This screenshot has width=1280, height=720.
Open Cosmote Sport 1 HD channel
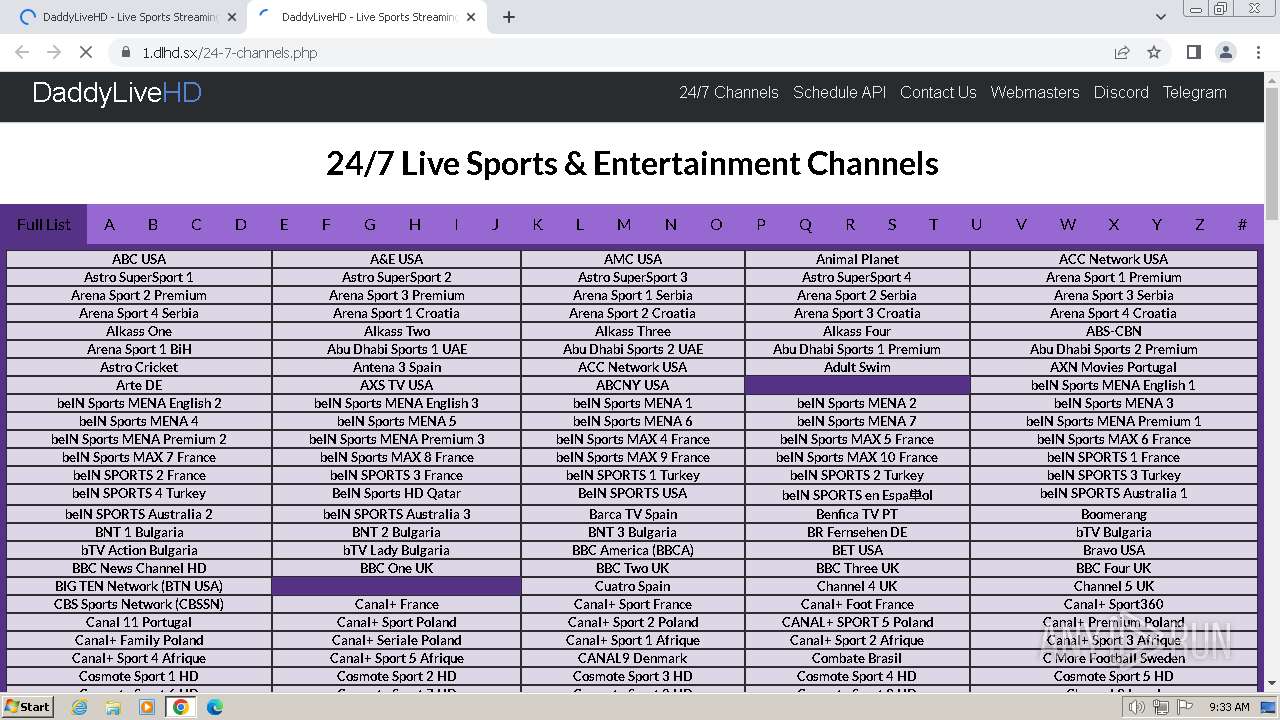[139, 676]
